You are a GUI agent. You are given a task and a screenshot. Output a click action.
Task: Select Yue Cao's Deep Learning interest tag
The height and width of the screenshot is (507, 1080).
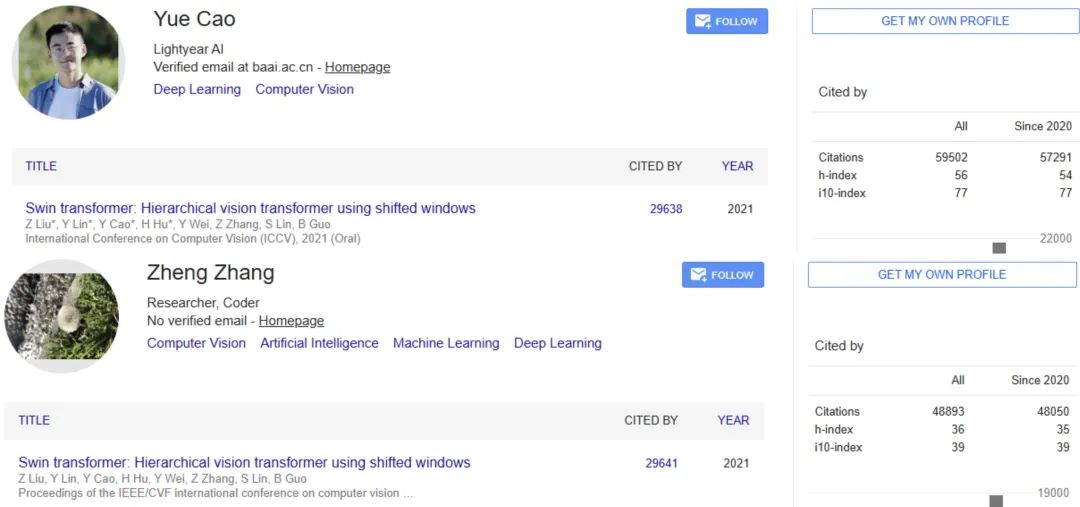tap(197, 89)
